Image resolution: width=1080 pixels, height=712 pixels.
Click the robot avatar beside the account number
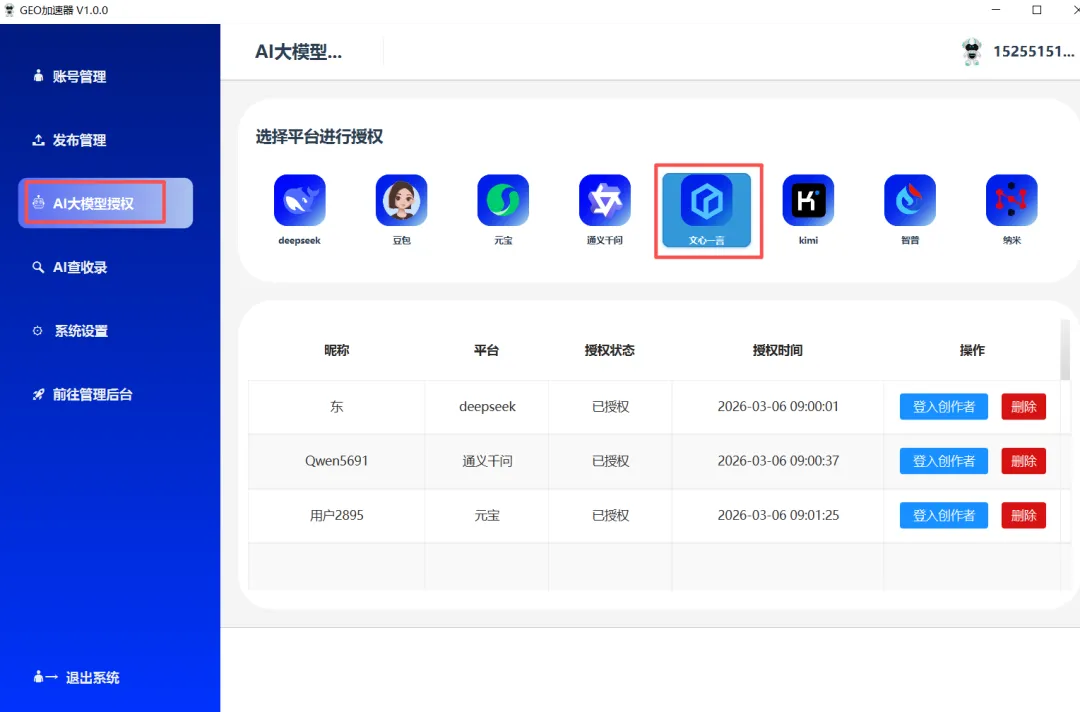972,52
